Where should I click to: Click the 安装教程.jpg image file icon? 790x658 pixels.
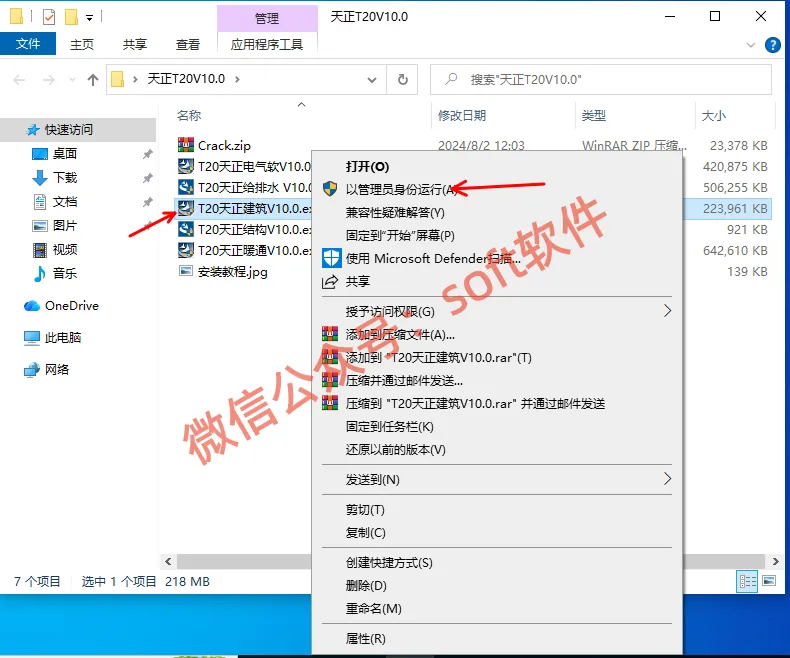point(186,271)
